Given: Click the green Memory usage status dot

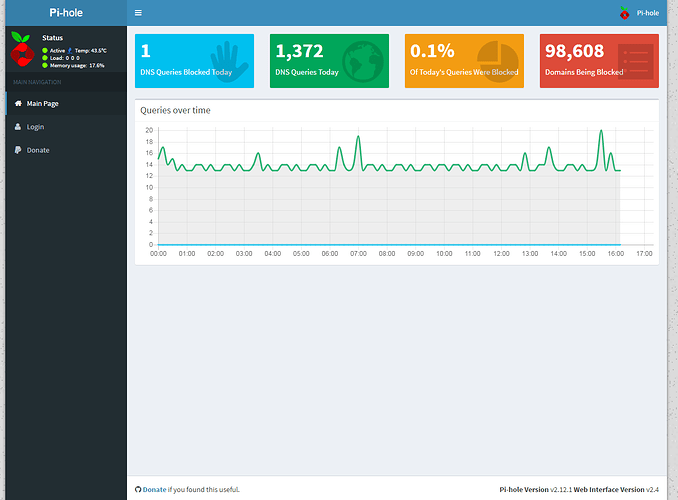Looking at the screenshot, I should coord(45,65).
